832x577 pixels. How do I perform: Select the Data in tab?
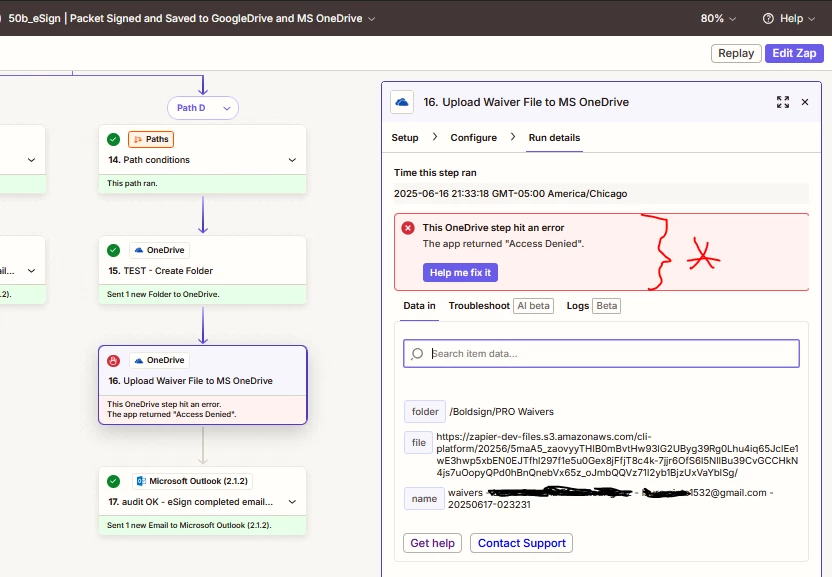(x=419, y=306)
